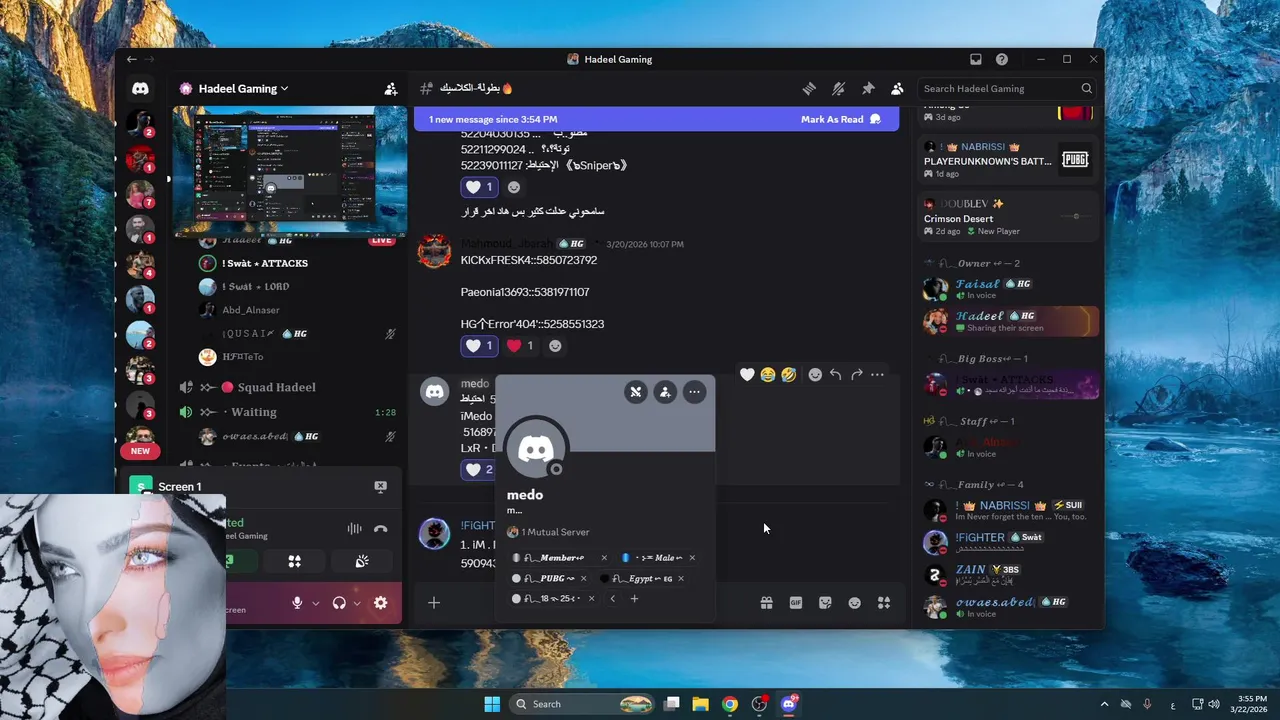Open the Activities button in voice panel

pyautogui.click(x=295, y=562)
